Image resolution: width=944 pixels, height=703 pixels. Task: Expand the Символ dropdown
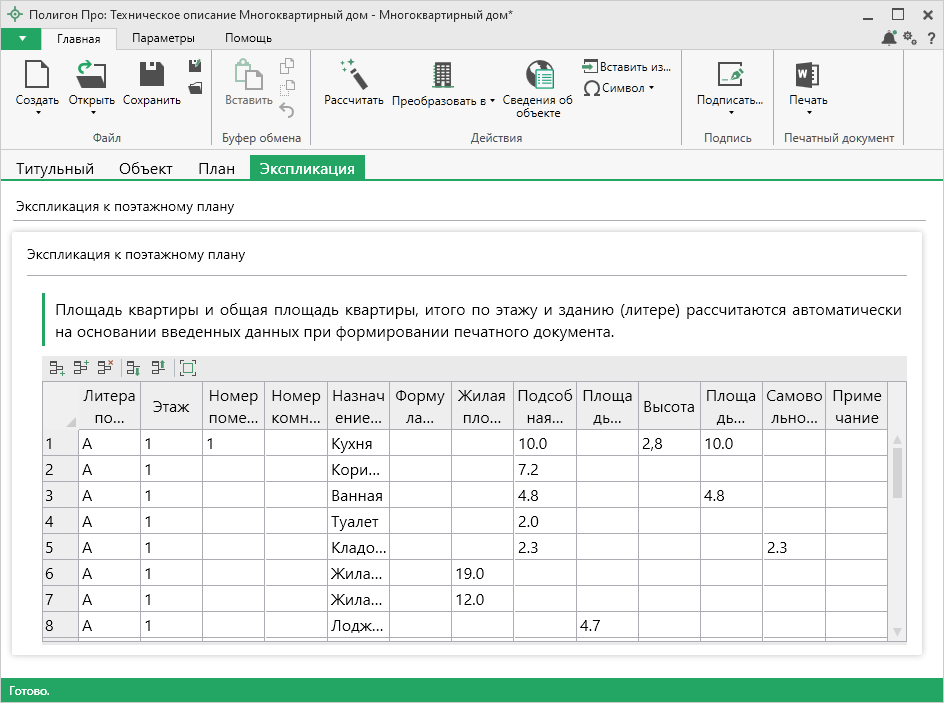(x=651, y=88)
